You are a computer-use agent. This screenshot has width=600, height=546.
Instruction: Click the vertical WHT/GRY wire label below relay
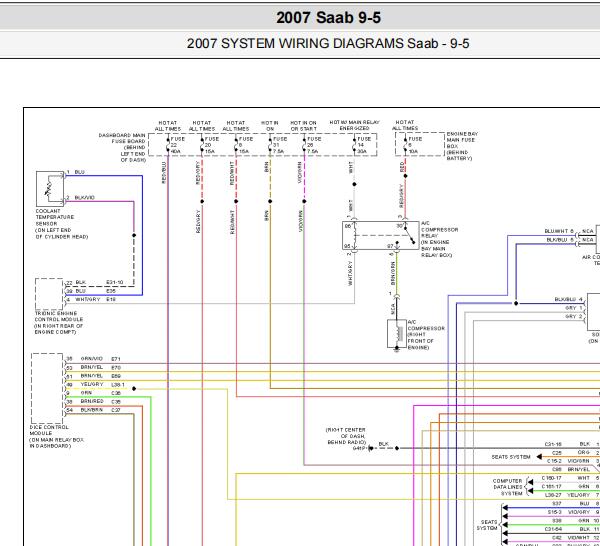(x=350, y=273)
